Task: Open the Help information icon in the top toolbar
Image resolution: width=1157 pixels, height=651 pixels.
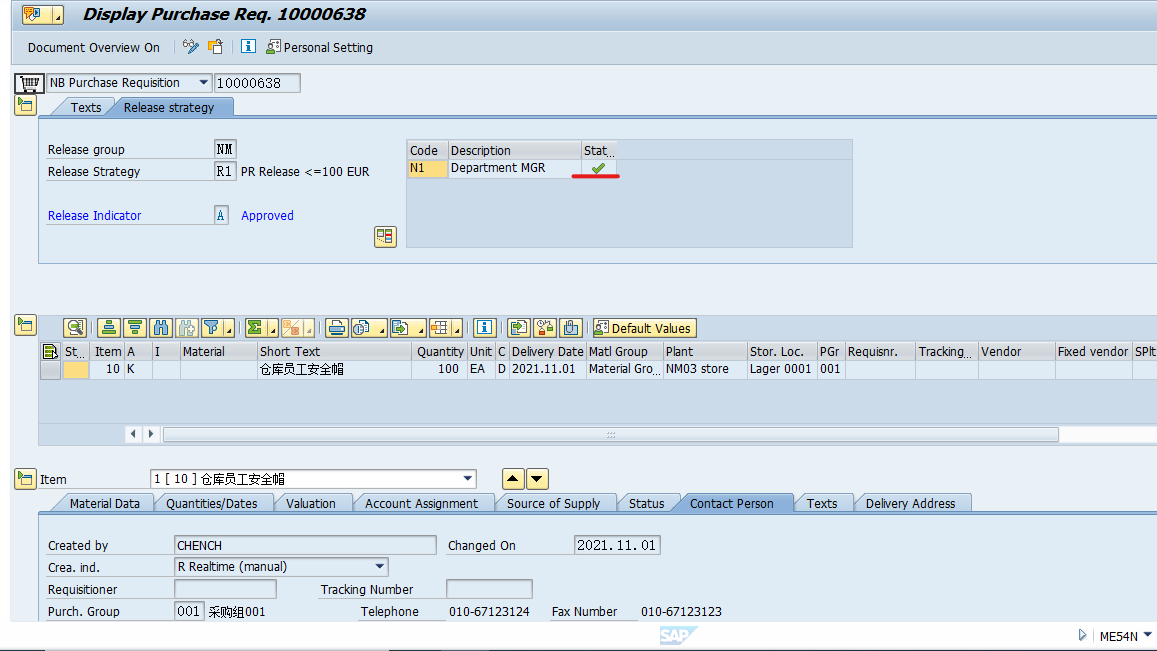Action: click(249, 46)
